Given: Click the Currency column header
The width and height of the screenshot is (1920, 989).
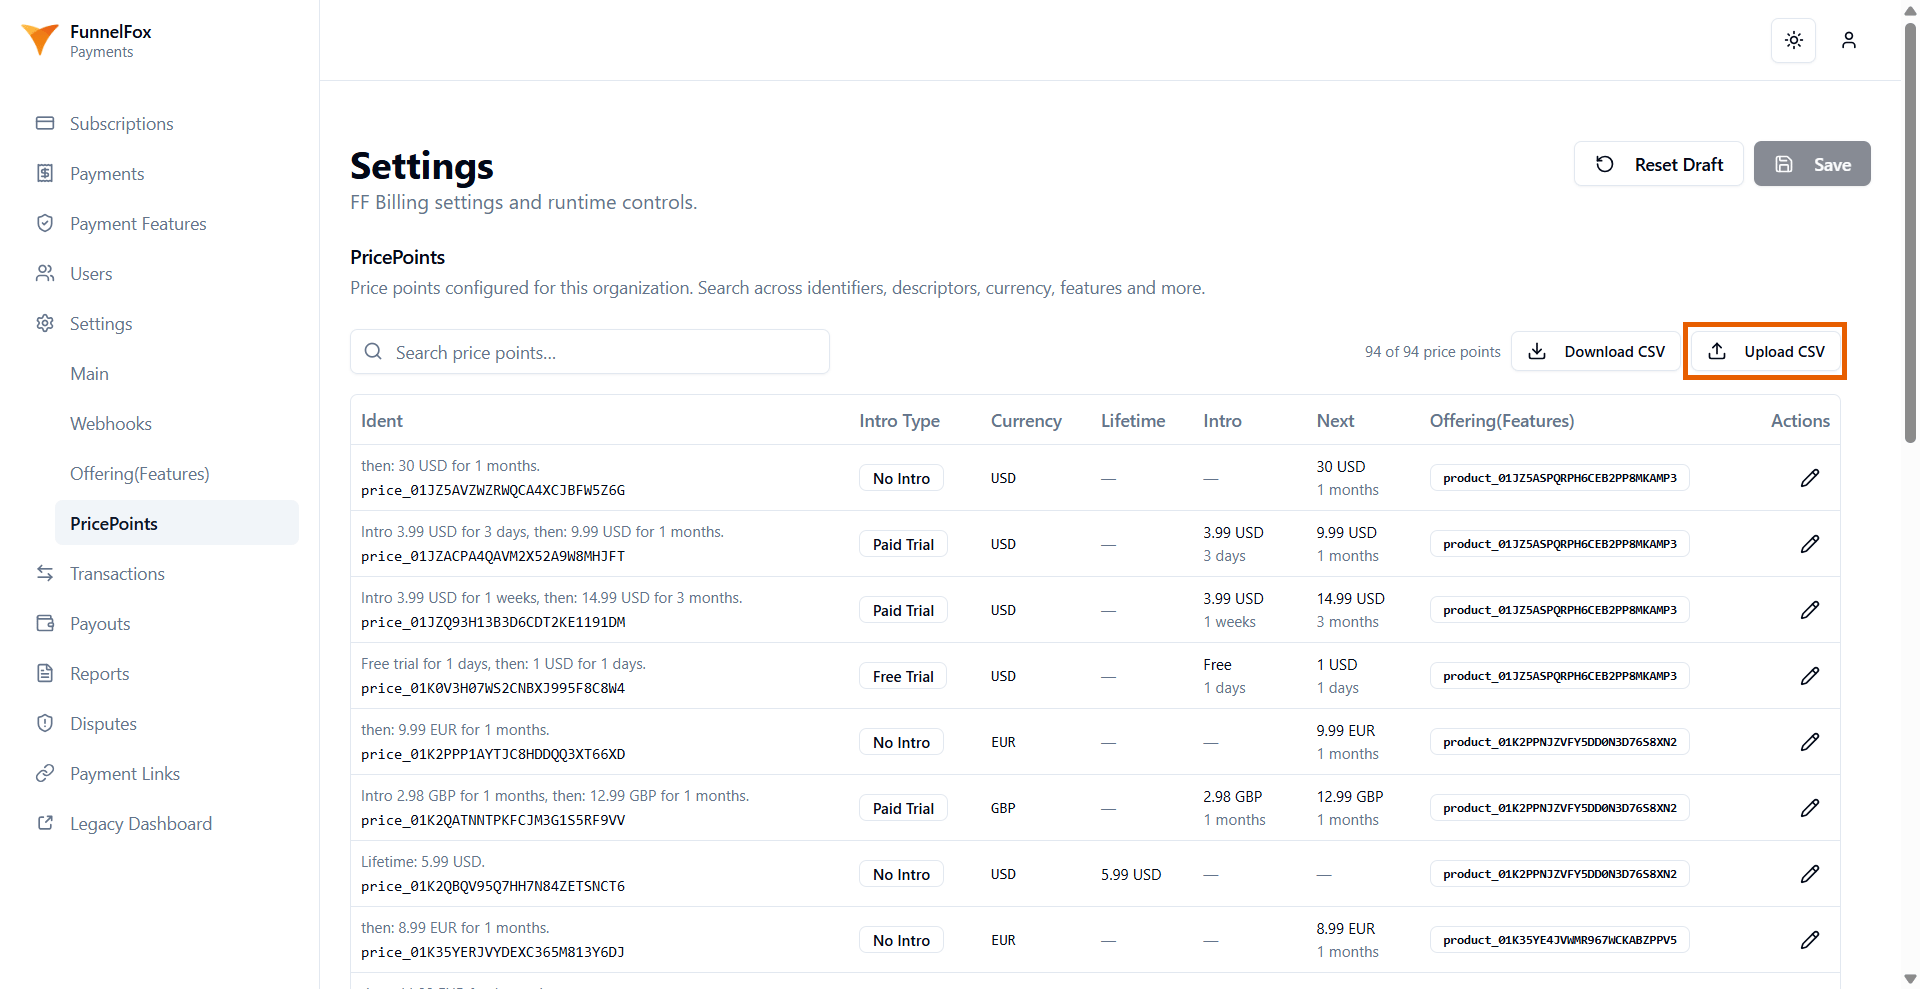Looking at the screenshot, I should (1026, 421).
